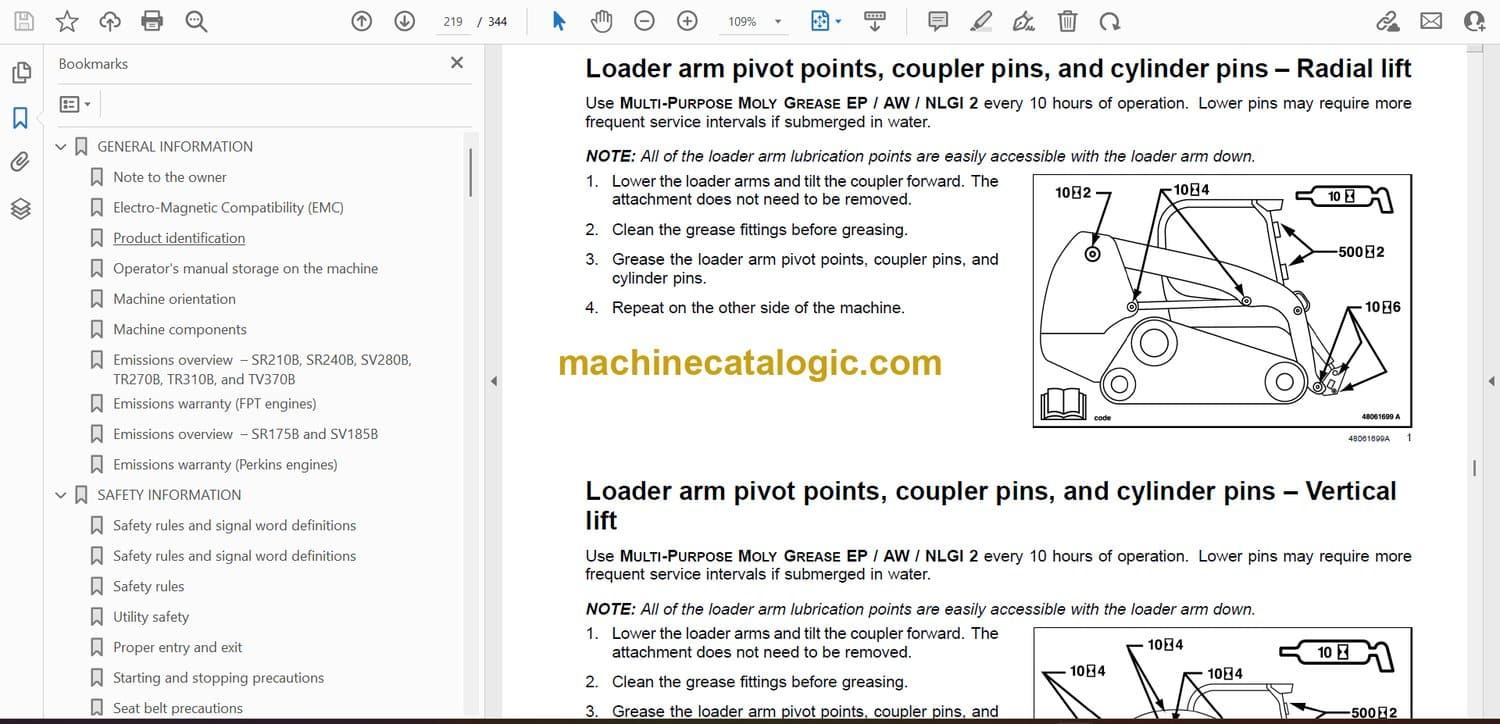Click the Radial lift loader diagram
Image resolution: width=1500 pixels, height=724 pixels.
1222,301
